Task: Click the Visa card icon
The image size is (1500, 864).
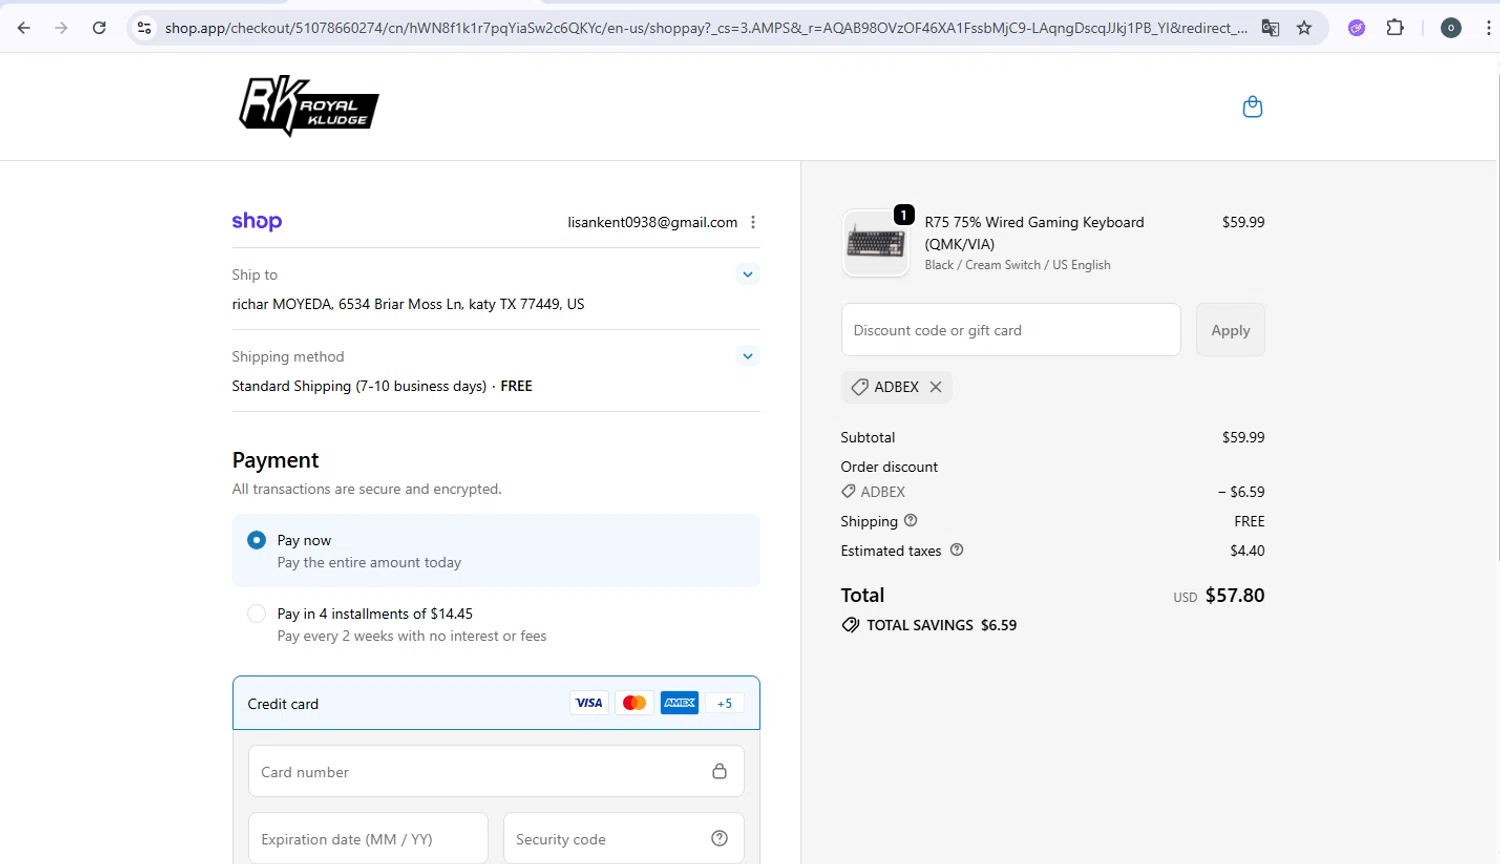Action: [589, 703]
